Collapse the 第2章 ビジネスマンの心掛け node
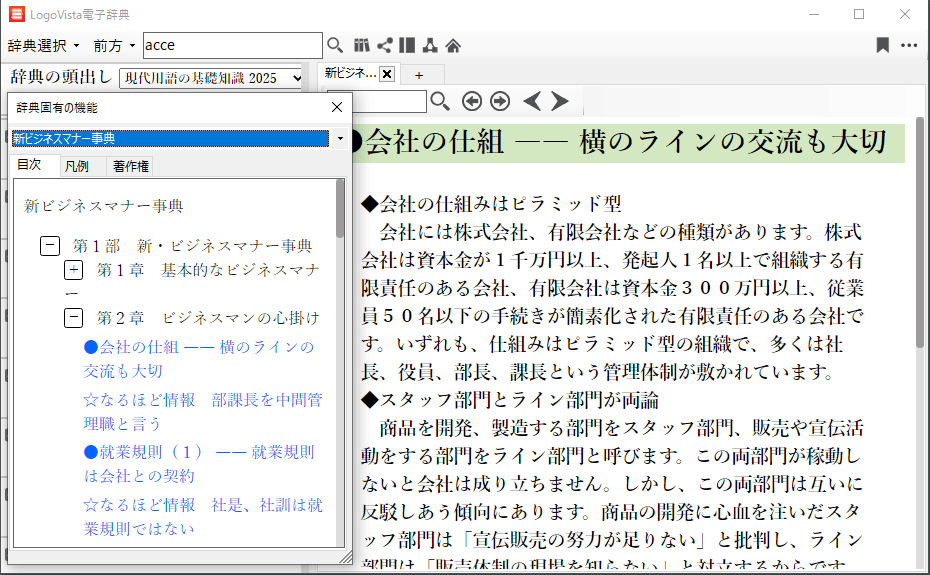Image resolution: width=930 pixels, height=575 pixels. click(x=74, y=317)
